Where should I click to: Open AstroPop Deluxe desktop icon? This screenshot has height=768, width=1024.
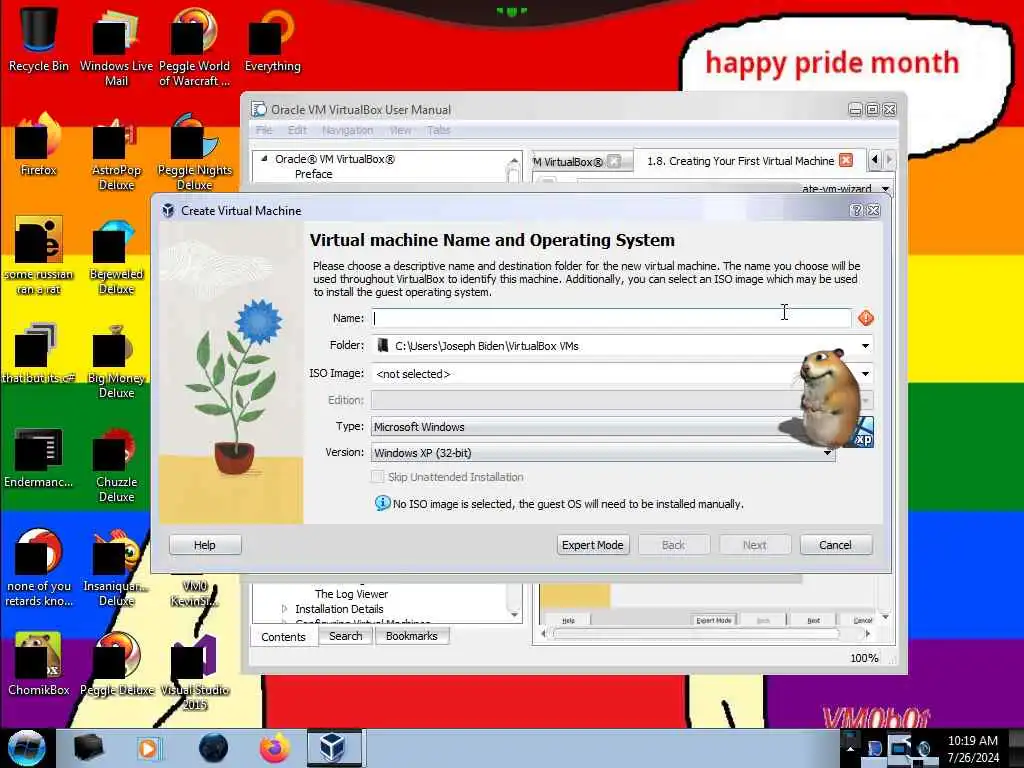116,153
